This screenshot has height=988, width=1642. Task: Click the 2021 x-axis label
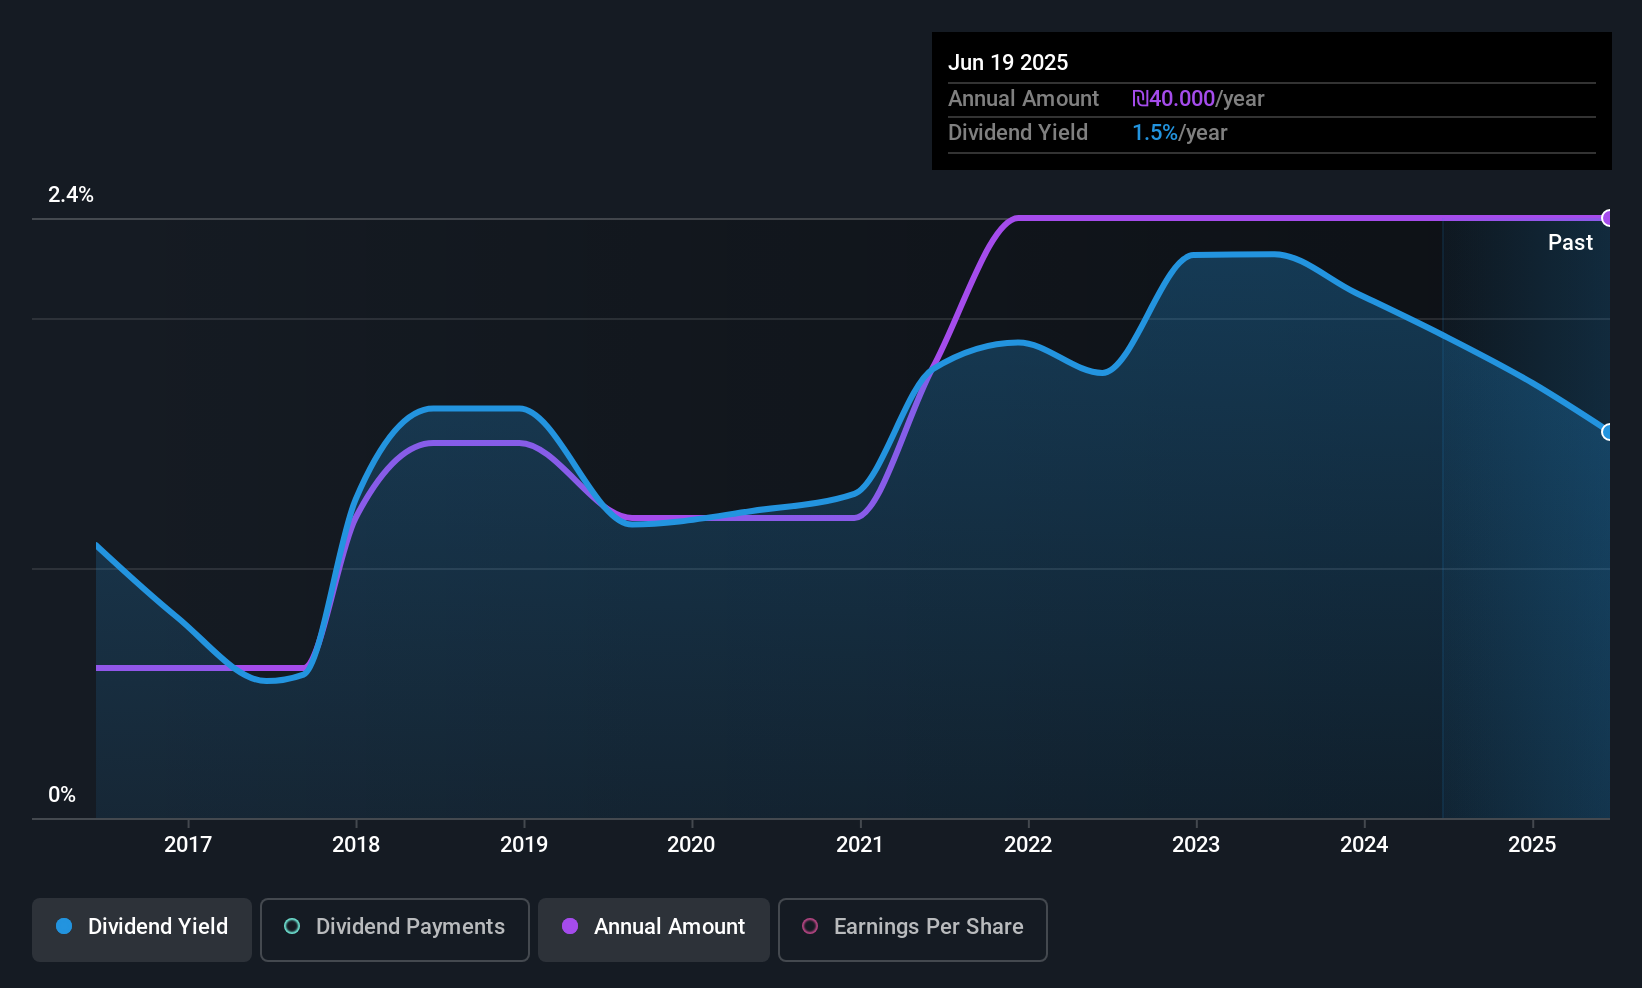[860, 844]
